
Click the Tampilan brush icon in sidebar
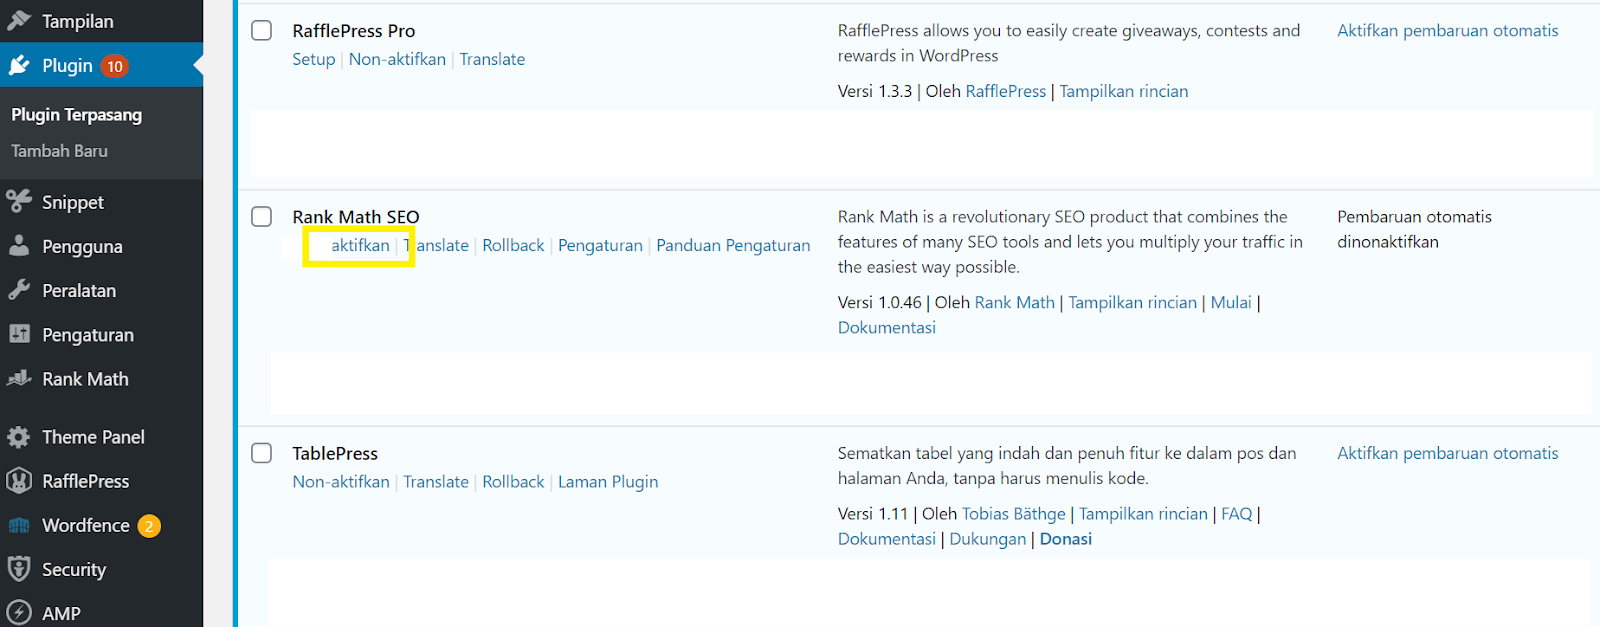pyautogui.click(x=19, y=20)
